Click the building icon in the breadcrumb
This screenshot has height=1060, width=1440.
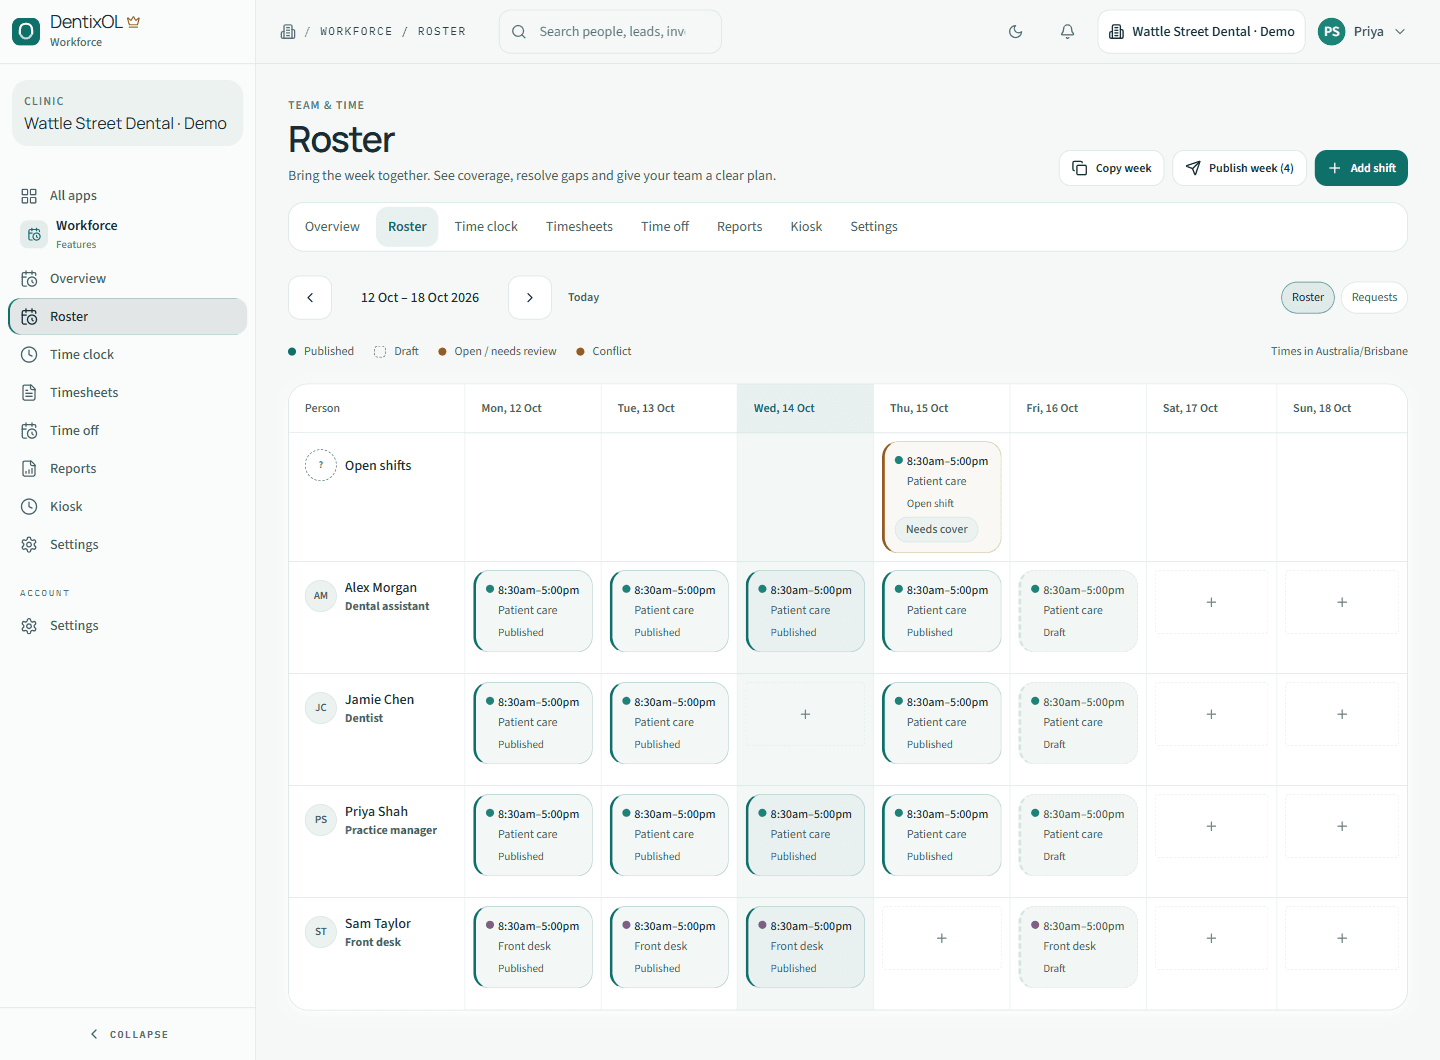(288, 32)
